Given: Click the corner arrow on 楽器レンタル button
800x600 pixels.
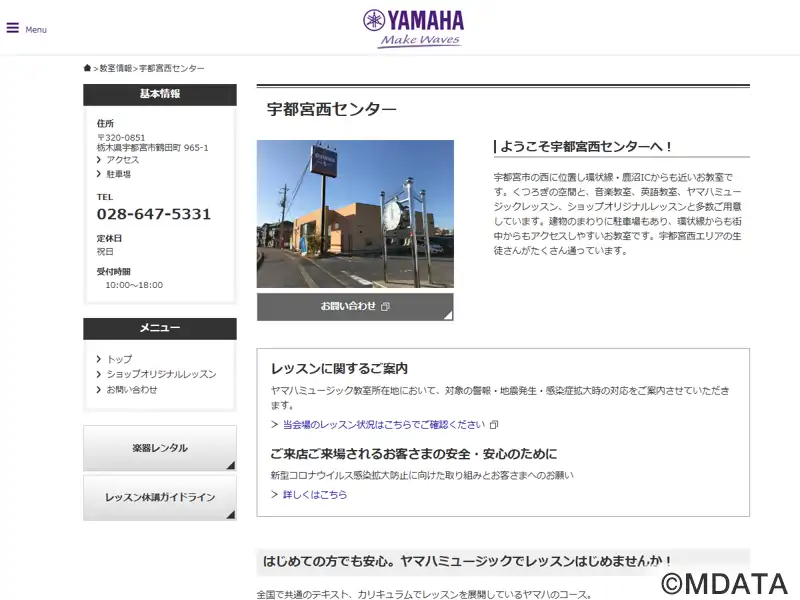Looking at the screenshot, I should point(230,465).
